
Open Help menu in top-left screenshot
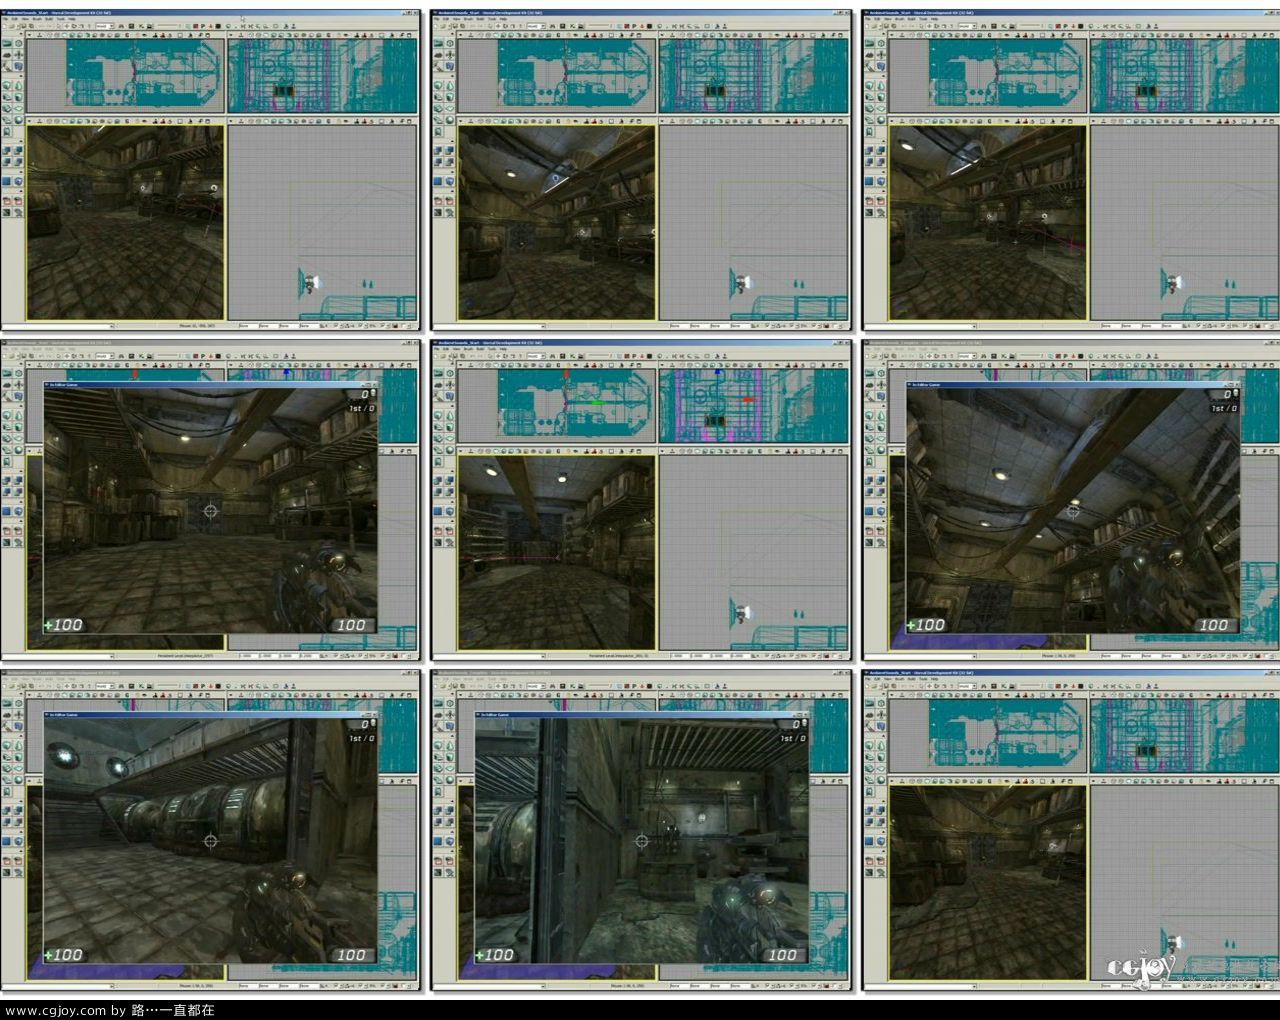[x=72, y=19]
